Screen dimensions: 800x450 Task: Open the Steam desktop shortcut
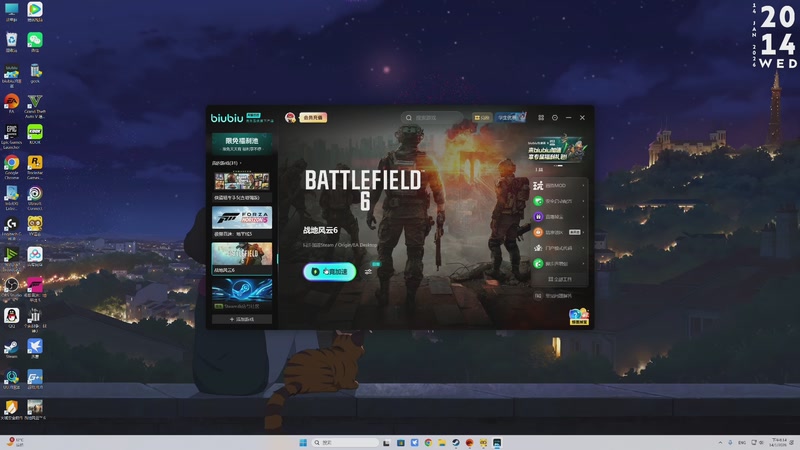(12, 348)
